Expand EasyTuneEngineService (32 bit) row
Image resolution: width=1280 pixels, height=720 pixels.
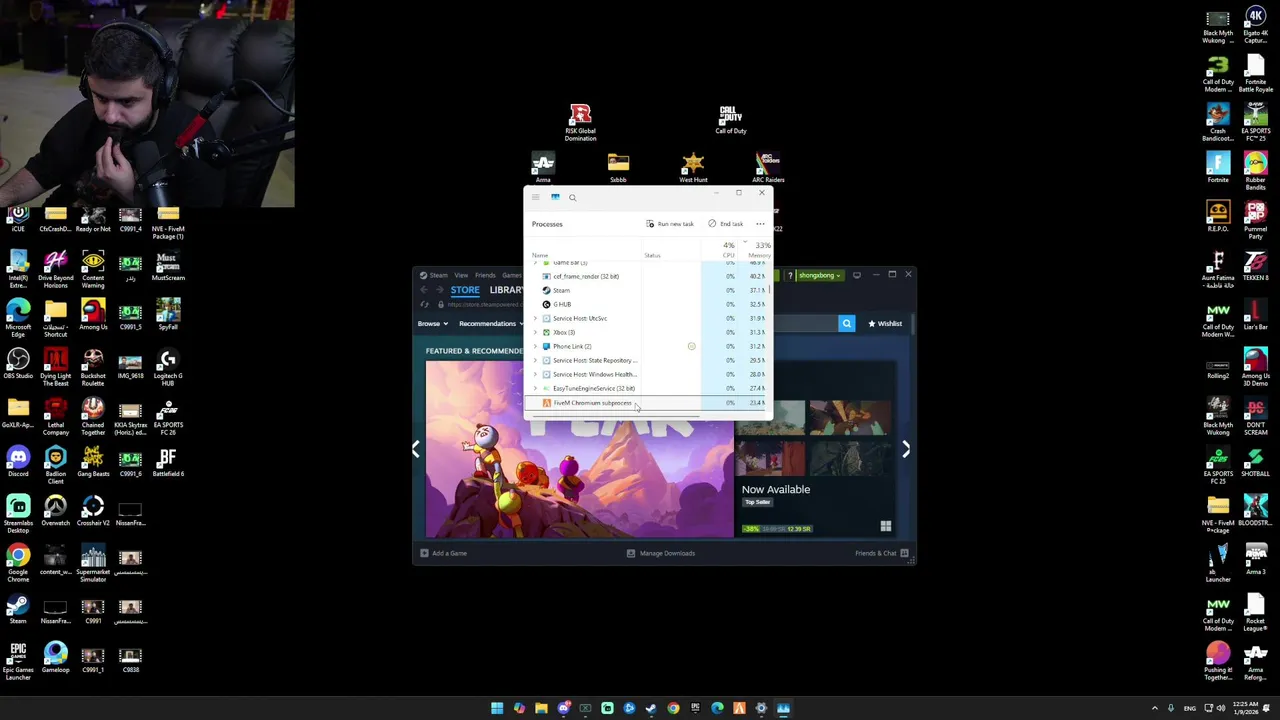tap(535, 388)
